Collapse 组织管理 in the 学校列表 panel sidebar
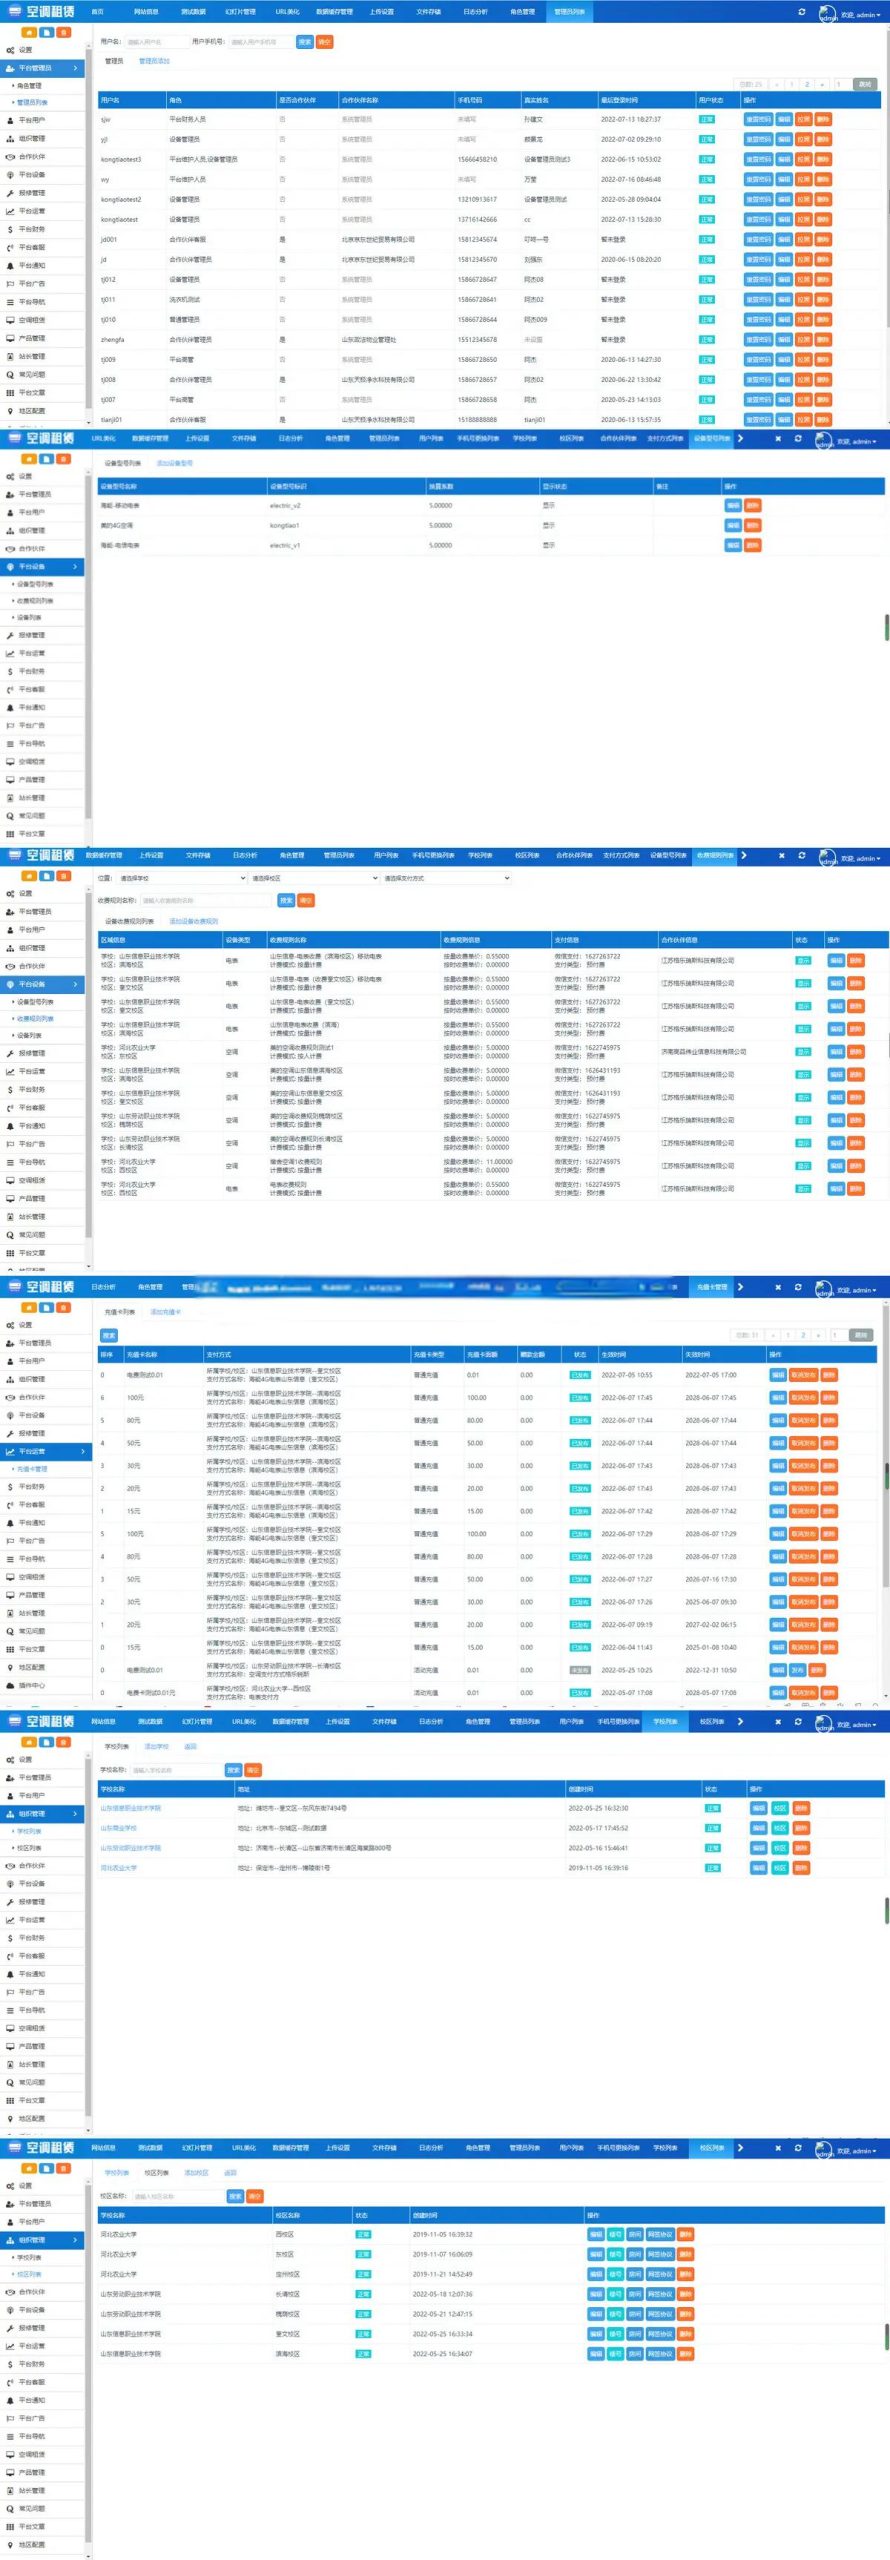890x2560 pixels. coord(43,1813)
